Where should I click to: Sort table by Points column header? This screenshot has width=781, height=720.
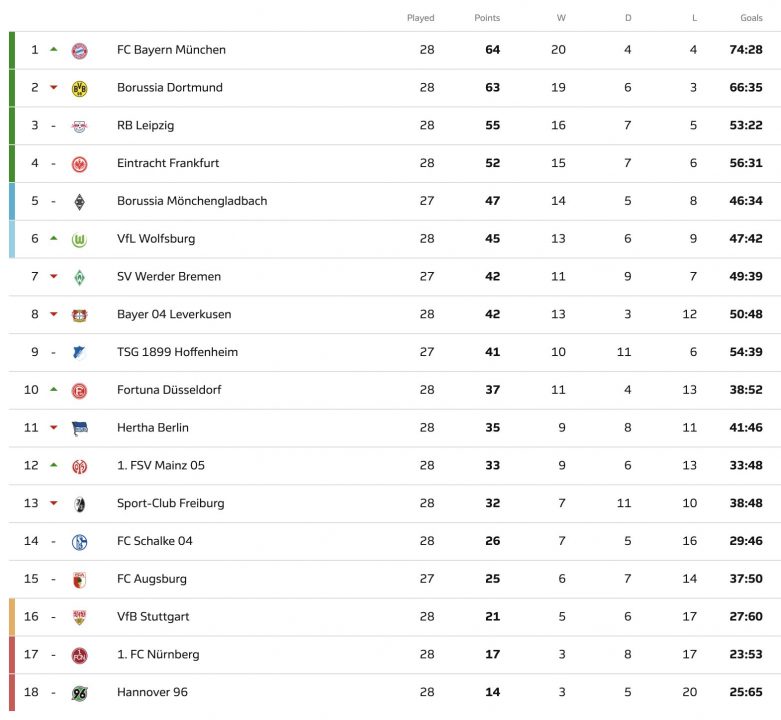click(x=487, y=18)
